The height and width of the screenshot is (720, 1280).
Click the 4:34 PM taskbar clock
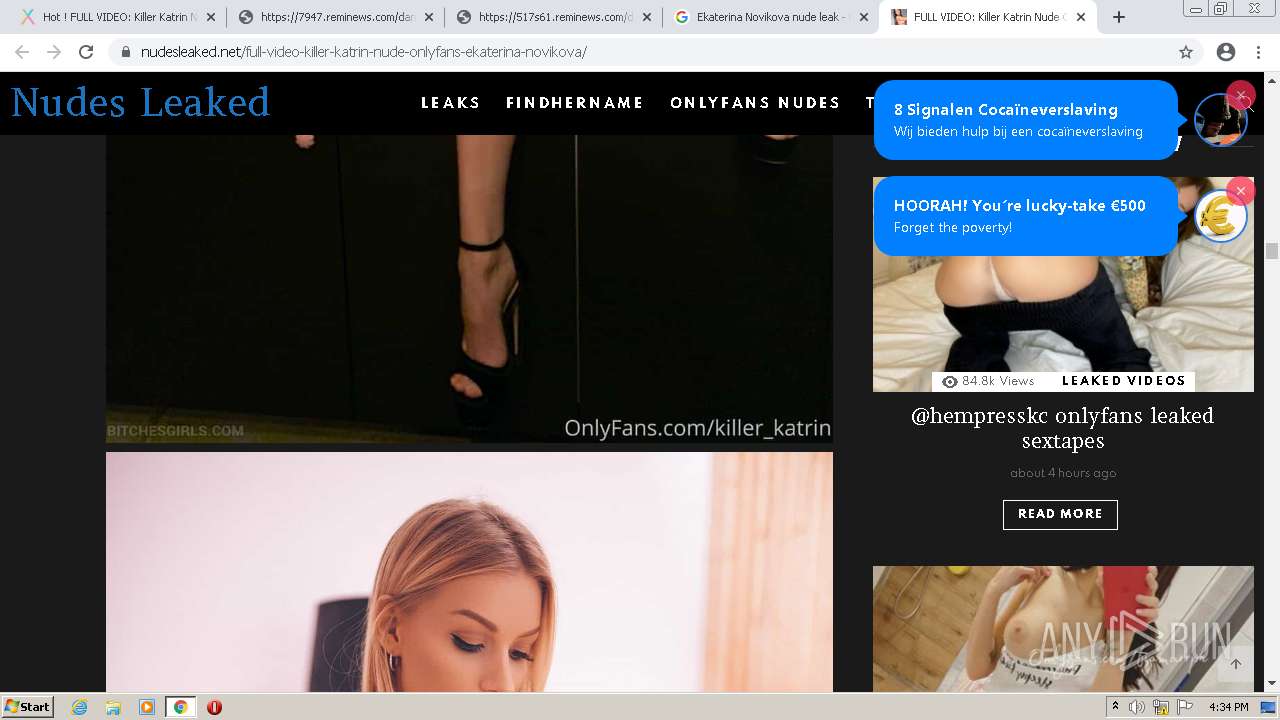[x=1228, y=707]
